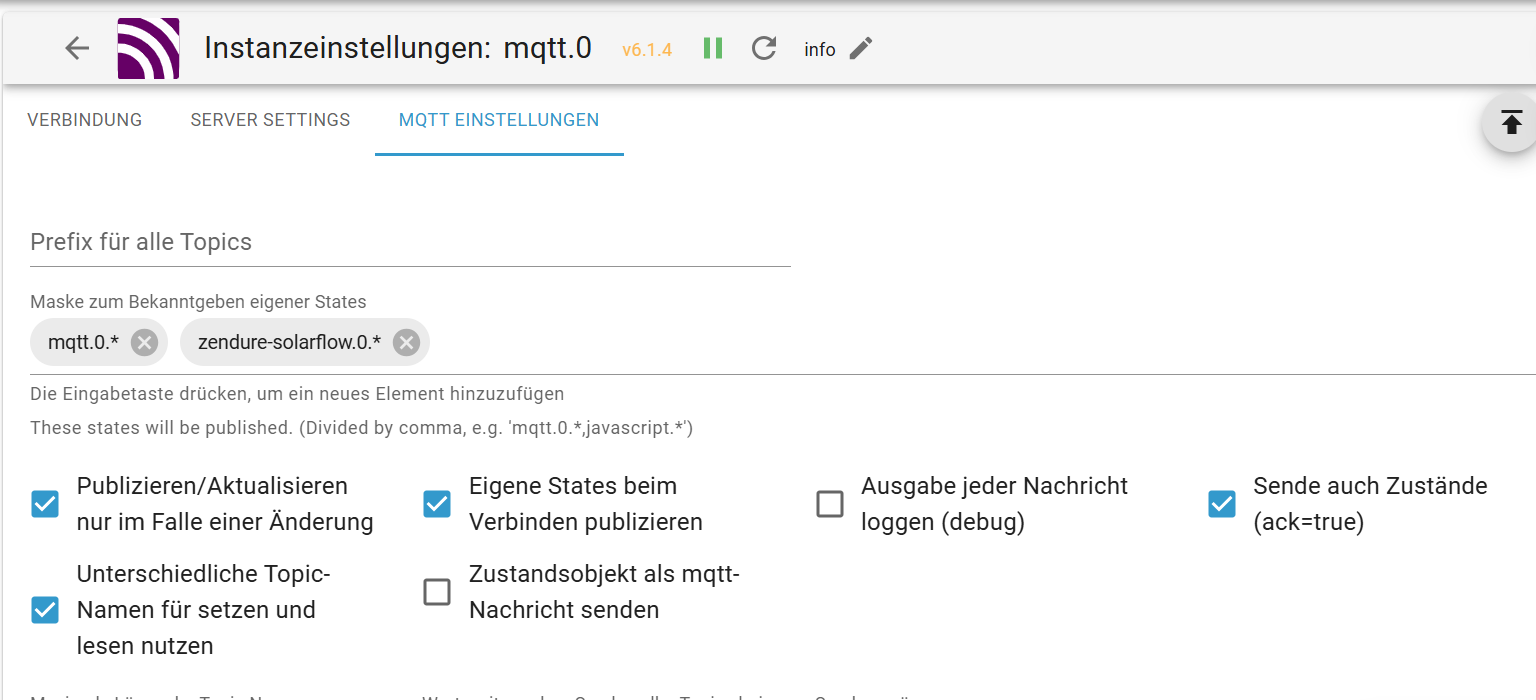Select the MQTT Einstellungen tab
This screenshot has height=700, width=1536.
[499, 120]
